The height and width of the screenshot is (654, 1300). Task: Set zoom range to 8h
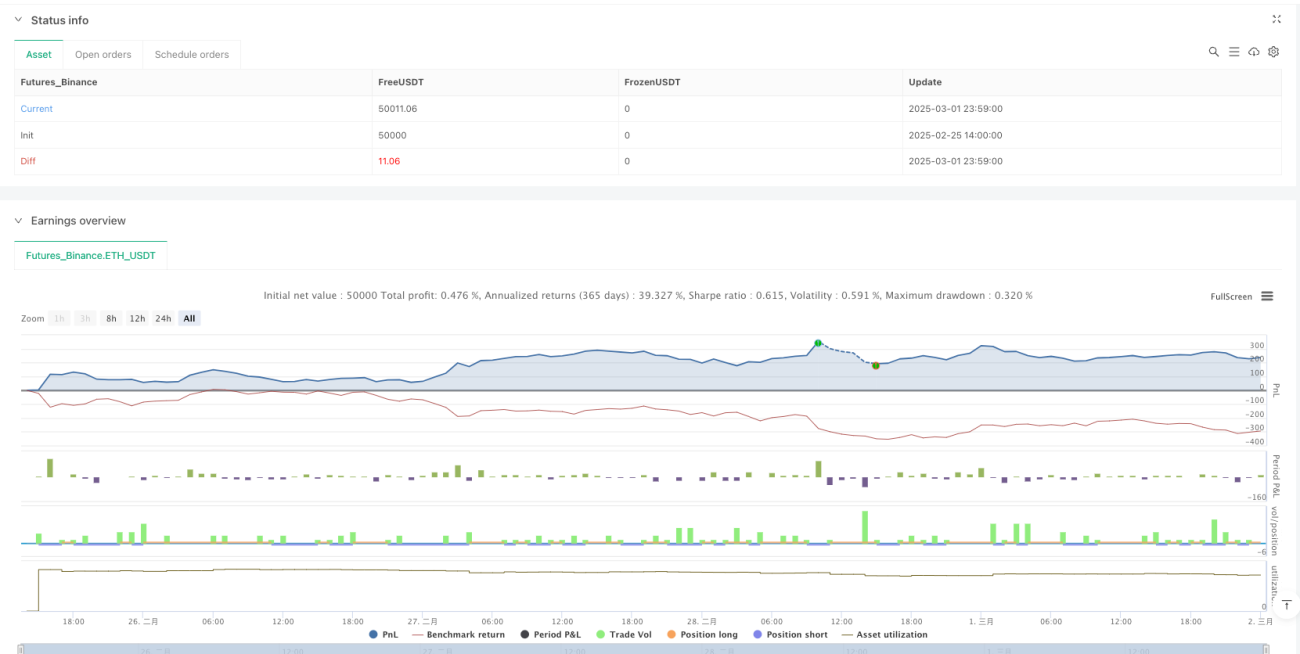point(111,318)
